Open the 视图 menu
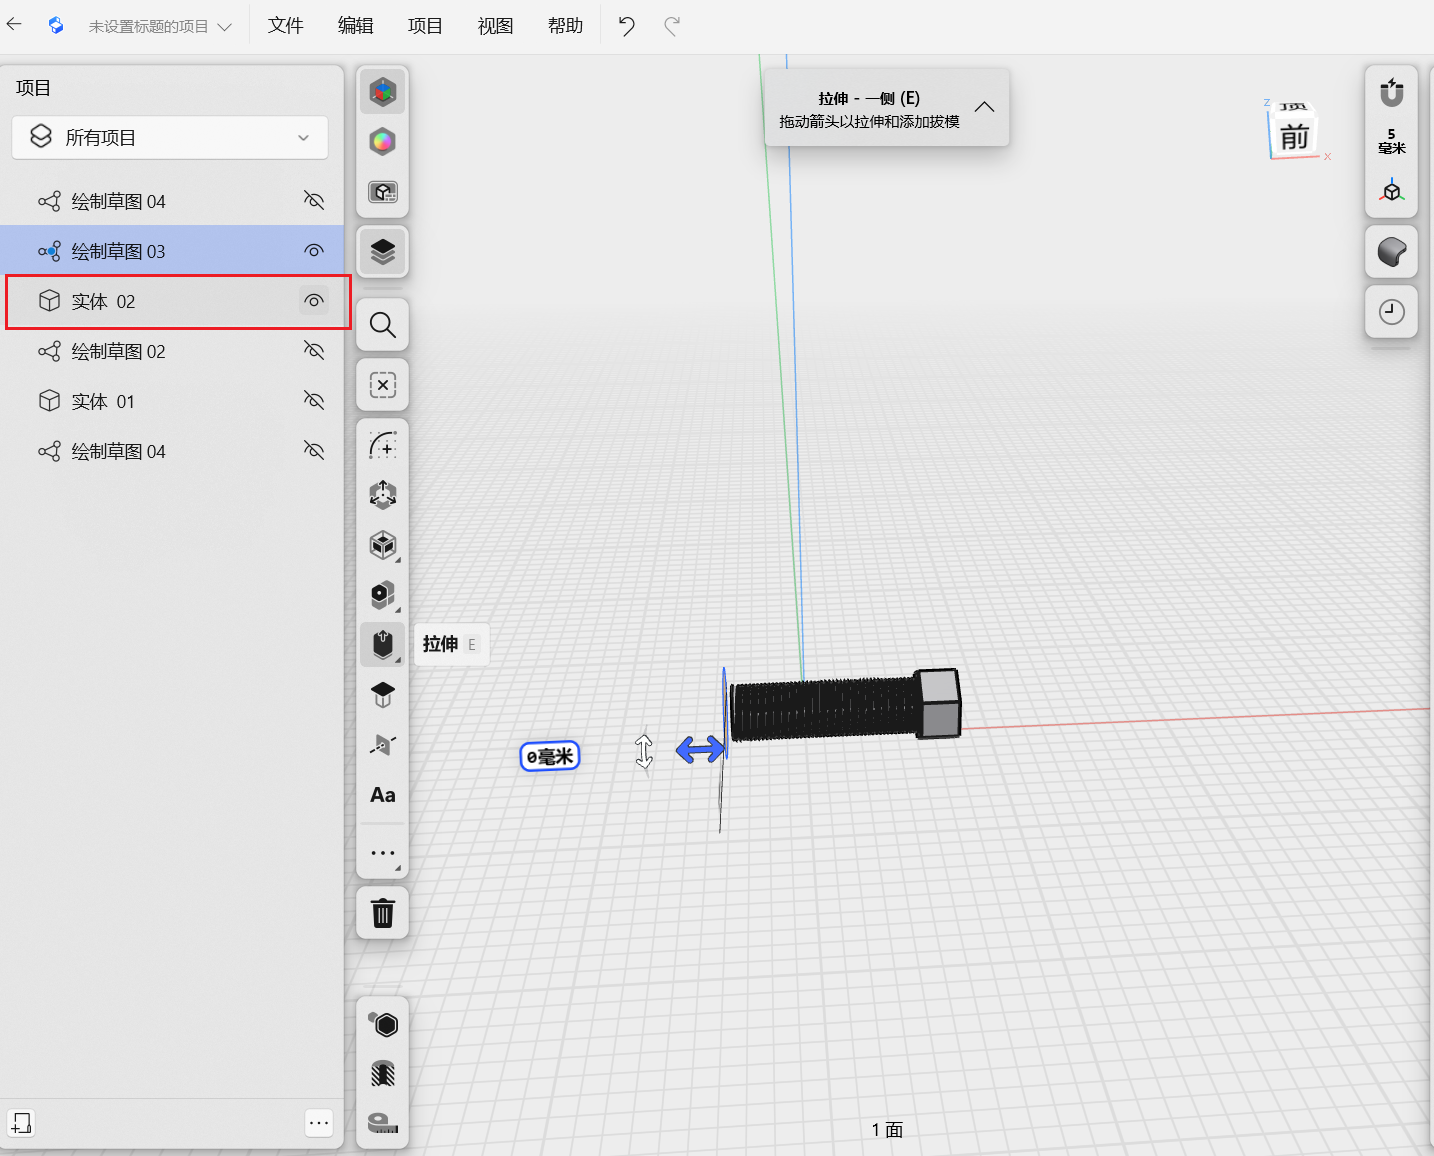Image resolution: width=1434 pixels, height=1156 pixels. (495, 26)
